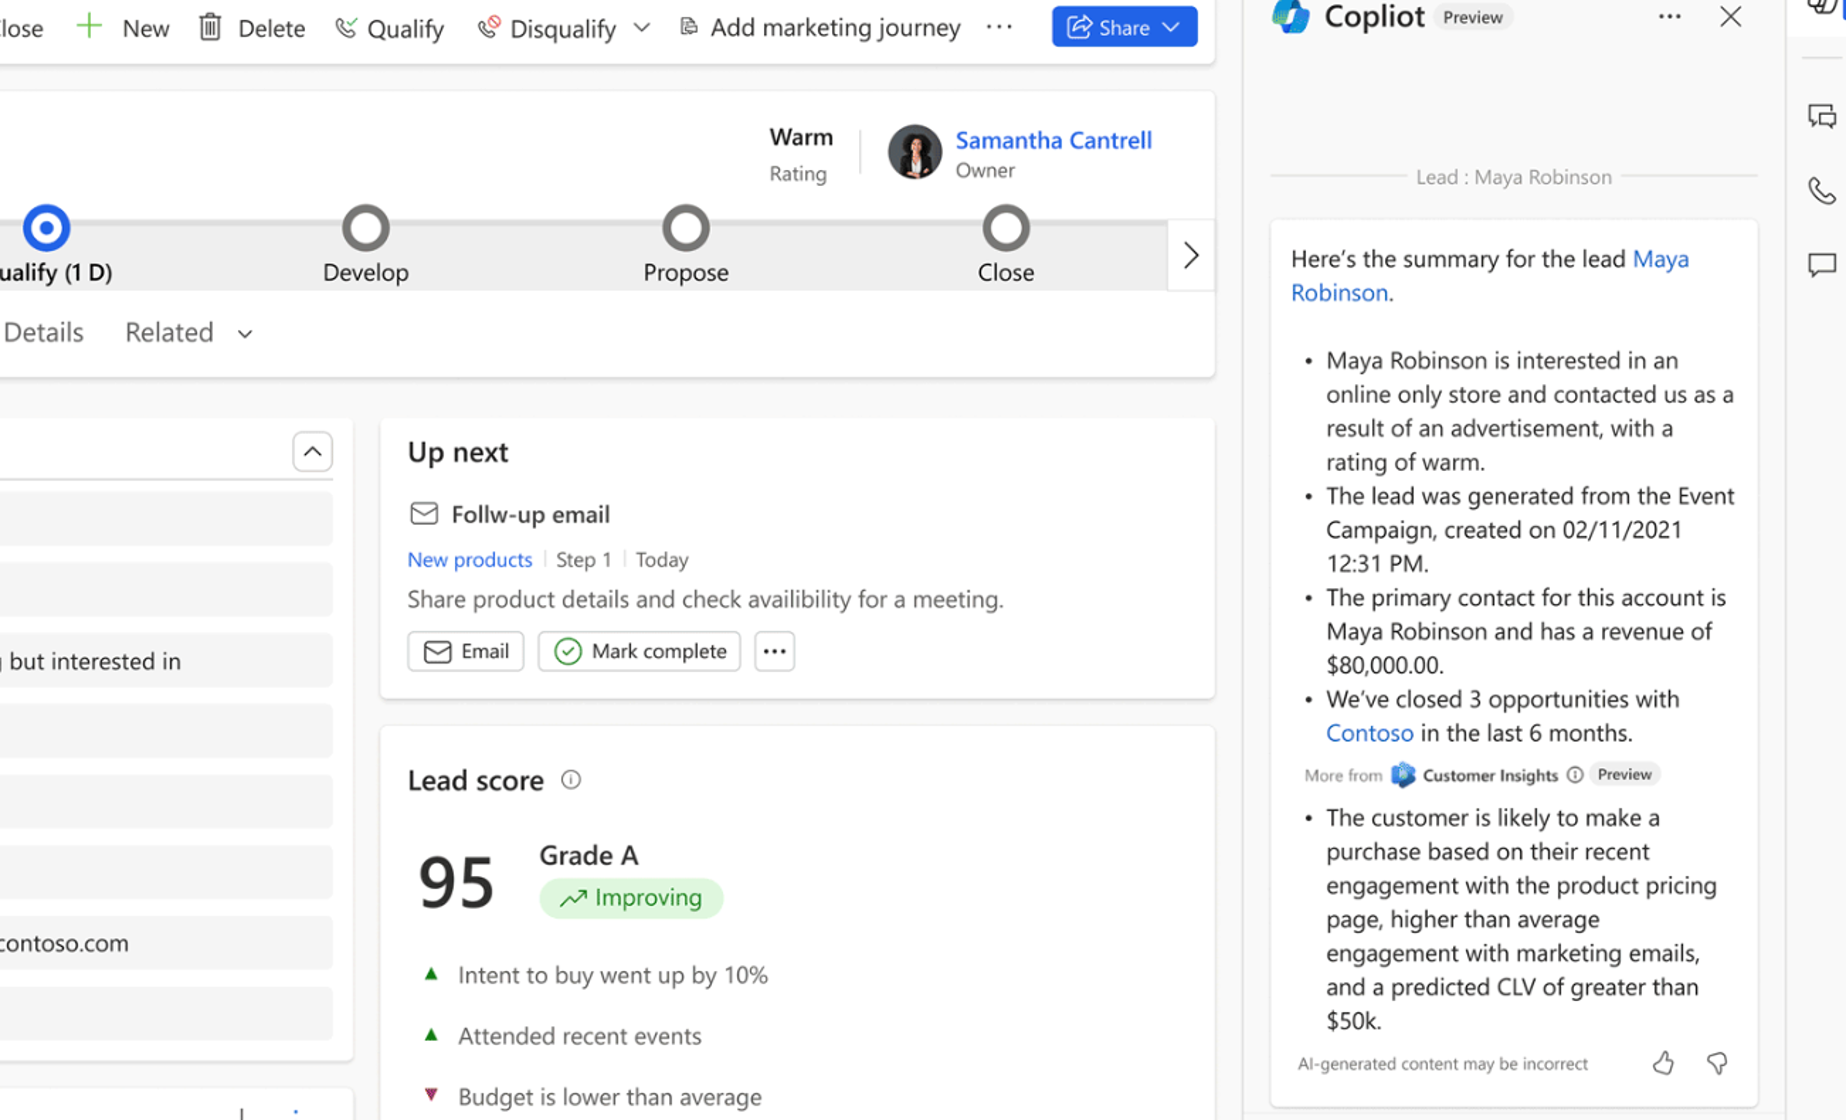Select the Propose stage circle

[686, 229]
